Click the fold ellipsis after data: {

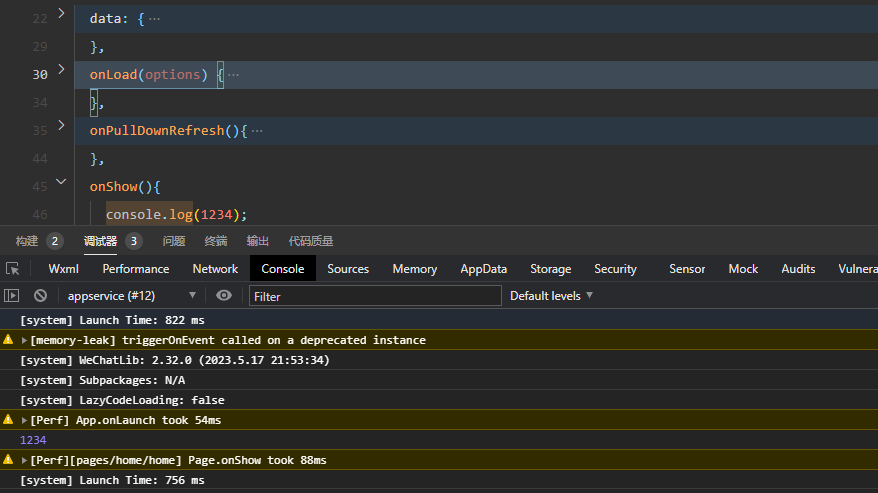[155, 18]
